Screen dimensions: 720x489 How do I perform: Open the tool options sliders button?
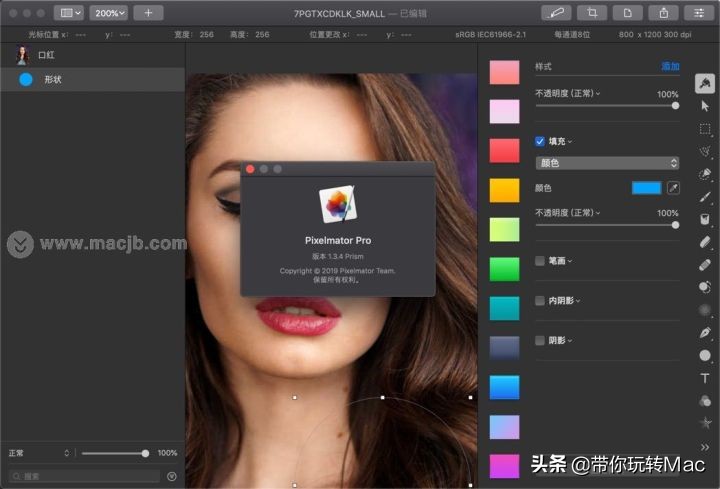699,13
